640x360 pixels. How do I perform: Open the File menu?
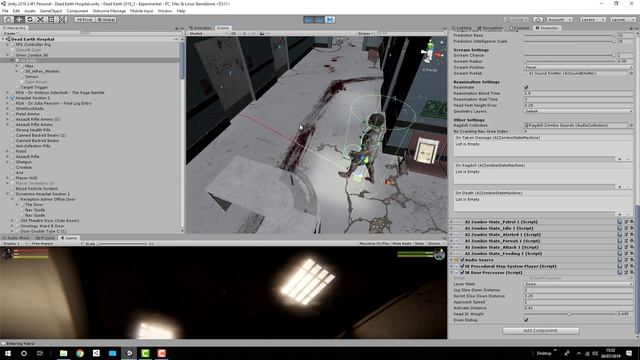coord(5,11)
